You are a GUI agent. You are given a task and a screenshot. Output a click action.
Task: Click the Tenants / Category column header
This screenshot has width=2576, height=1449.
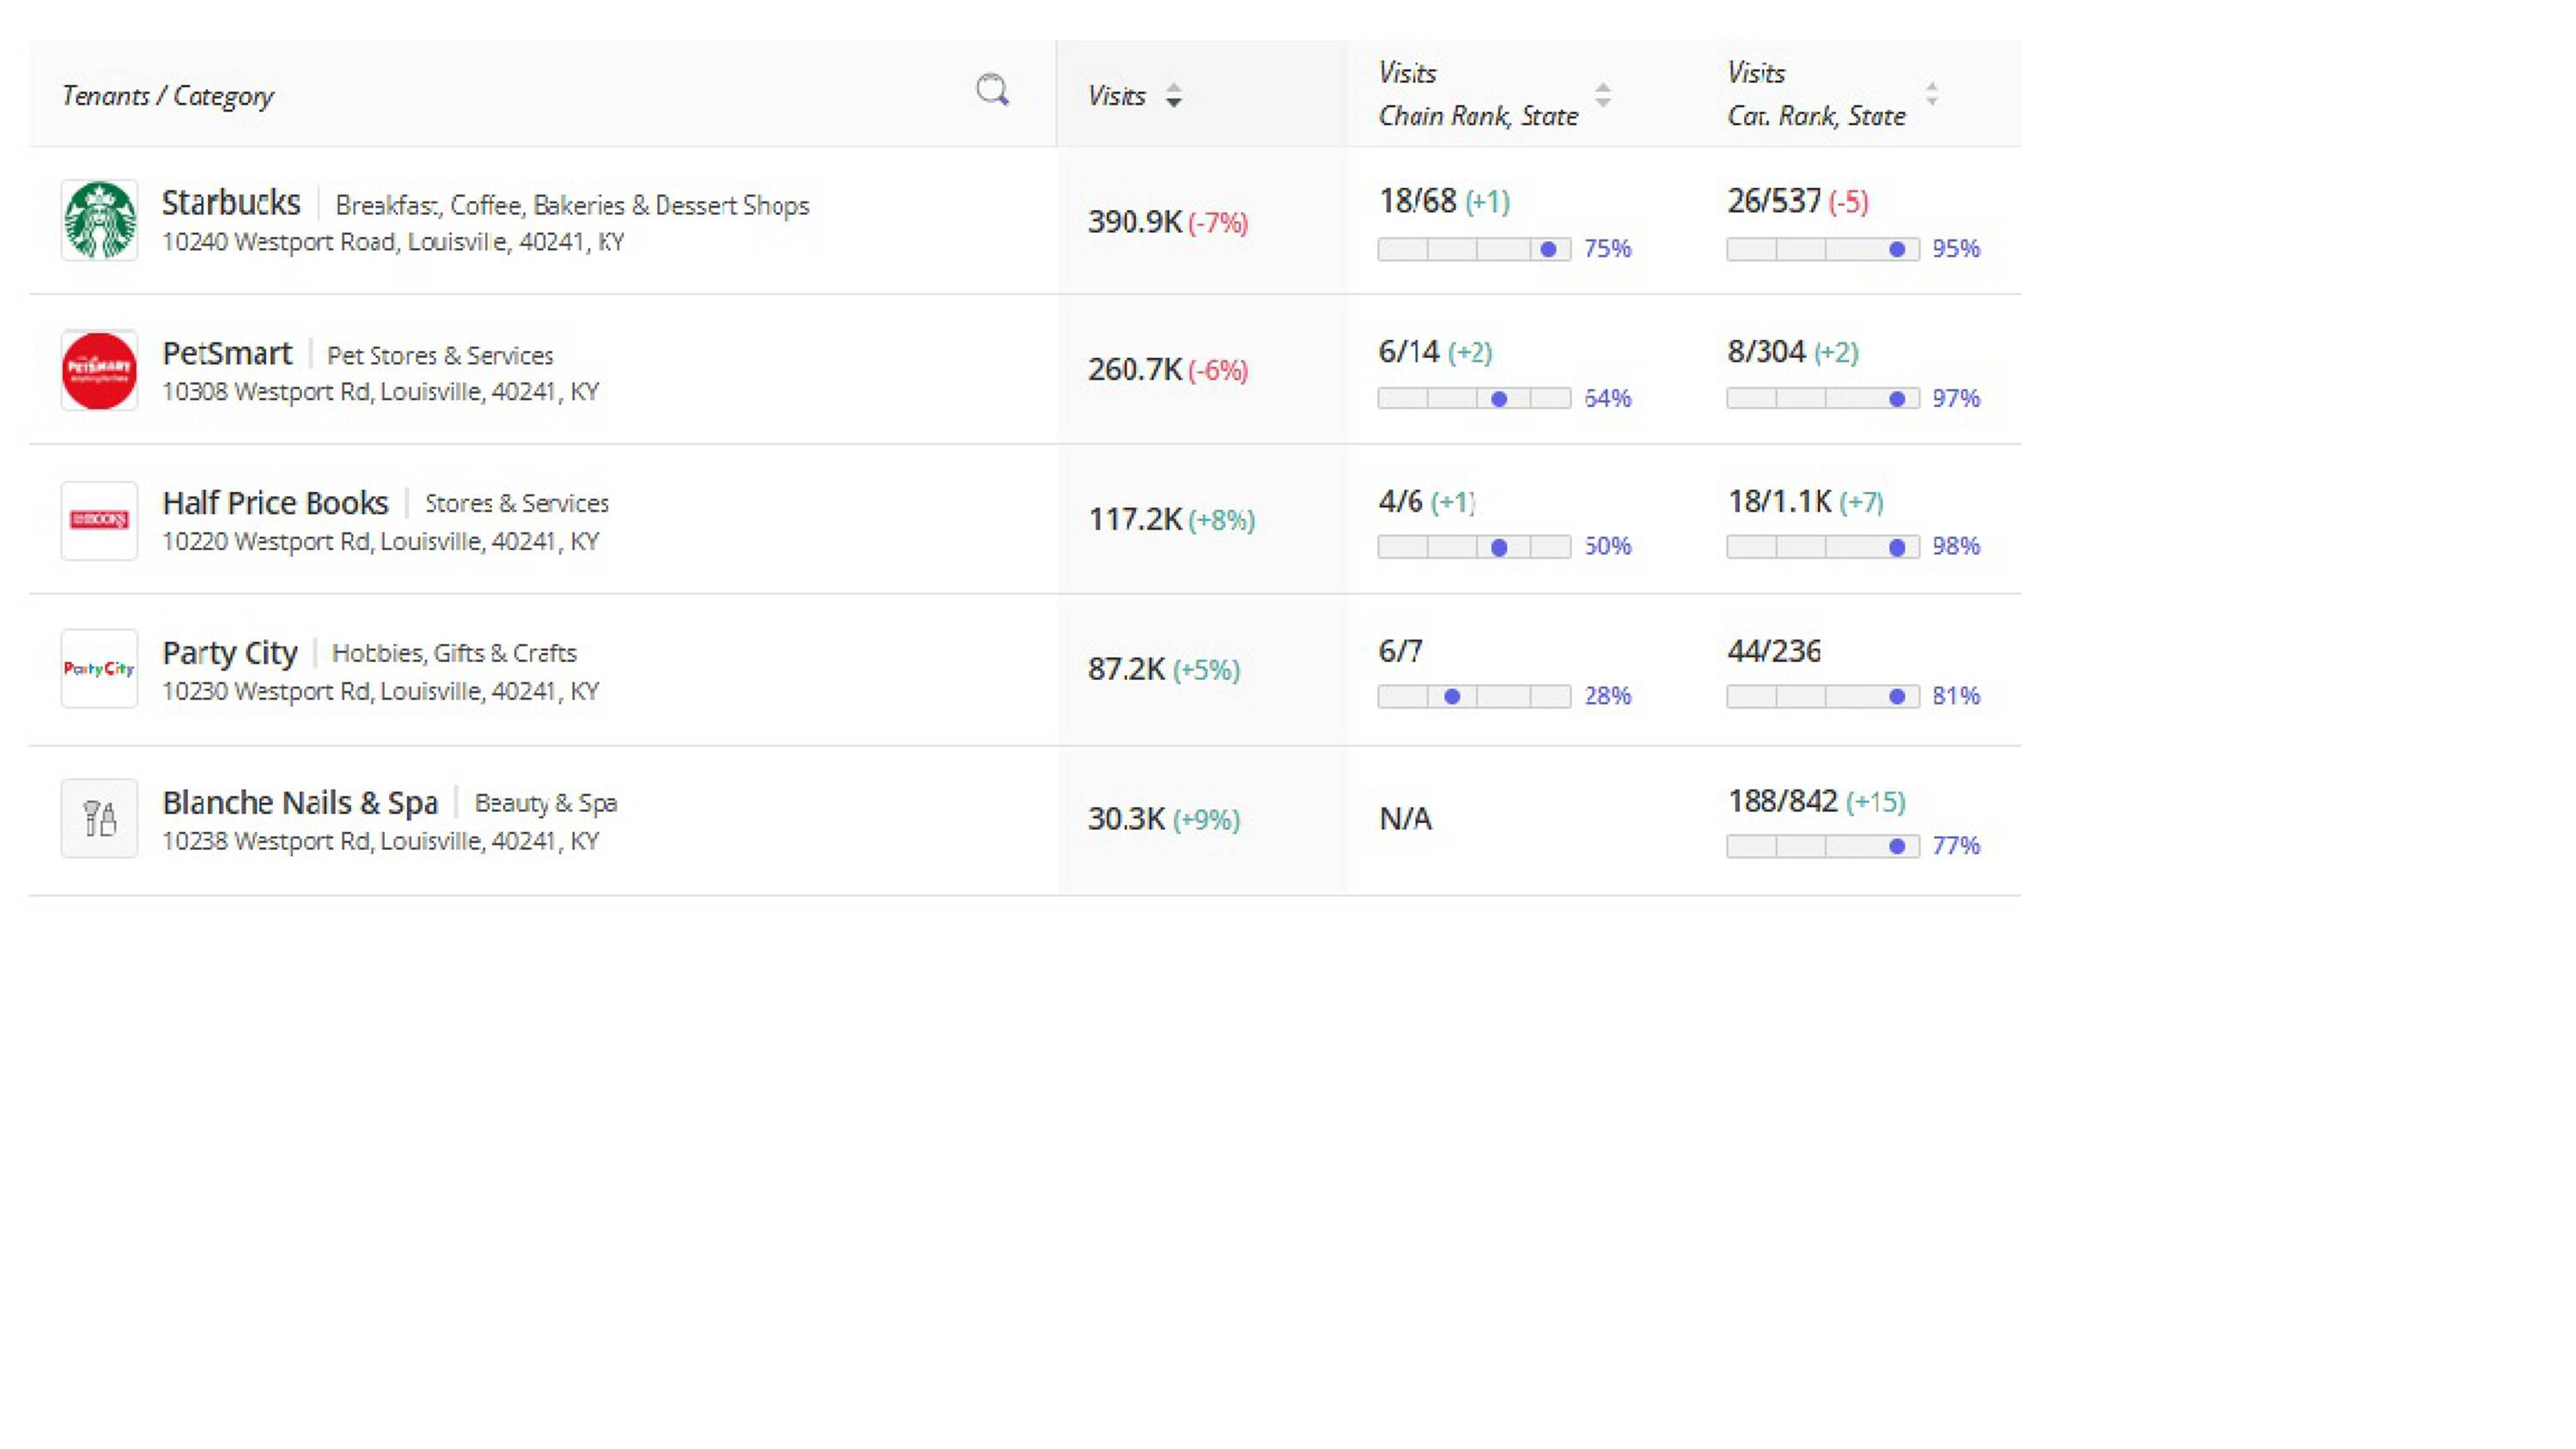click(168, 96)
